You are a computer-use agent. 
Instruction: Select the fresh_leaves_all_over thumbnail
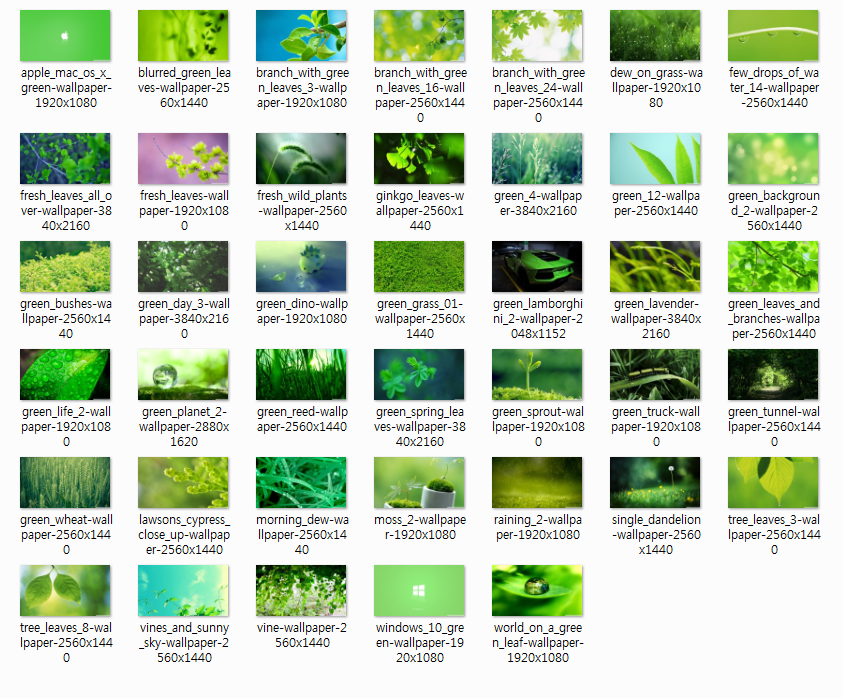click(65, 158)
